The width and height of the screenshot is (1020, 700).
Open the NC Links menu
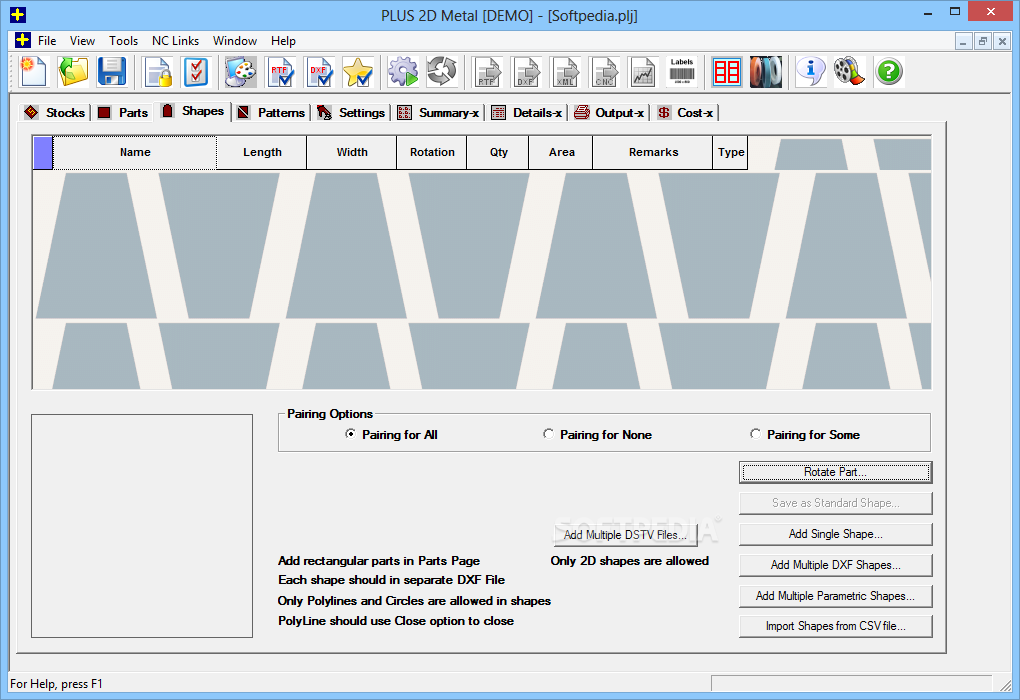click(175, 40)
